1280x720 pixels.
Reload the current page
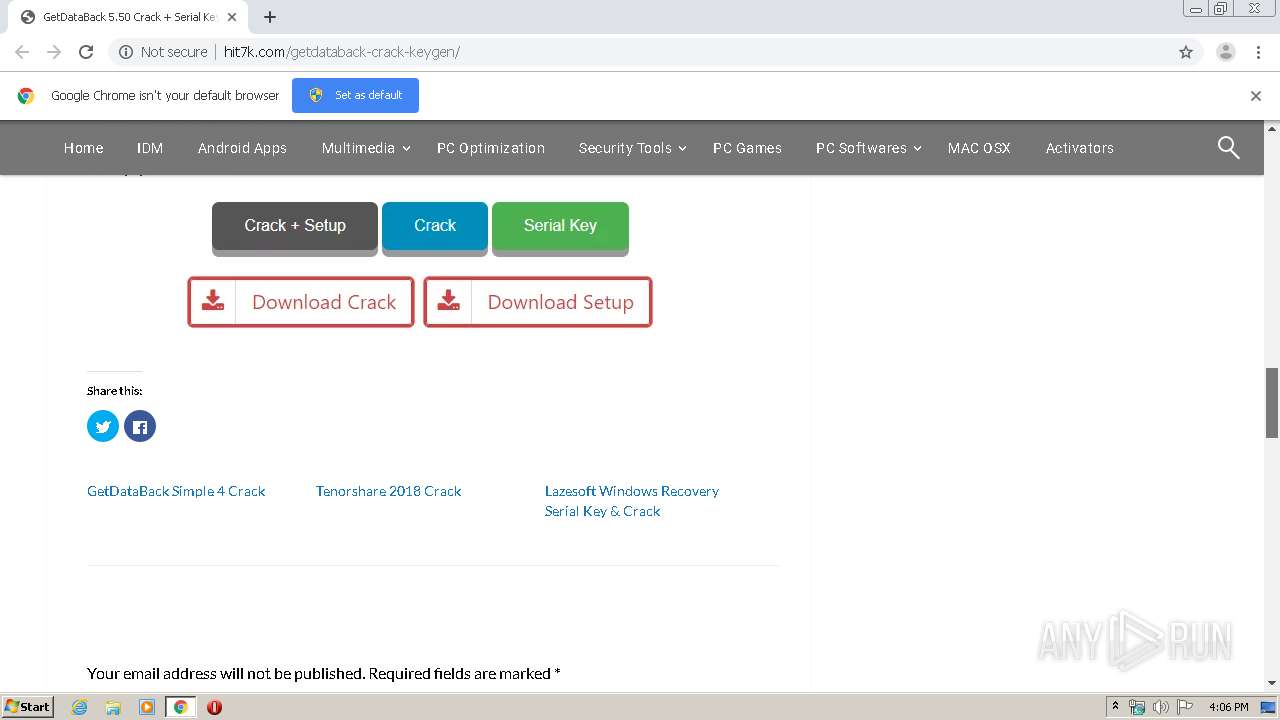pos(86,52)
